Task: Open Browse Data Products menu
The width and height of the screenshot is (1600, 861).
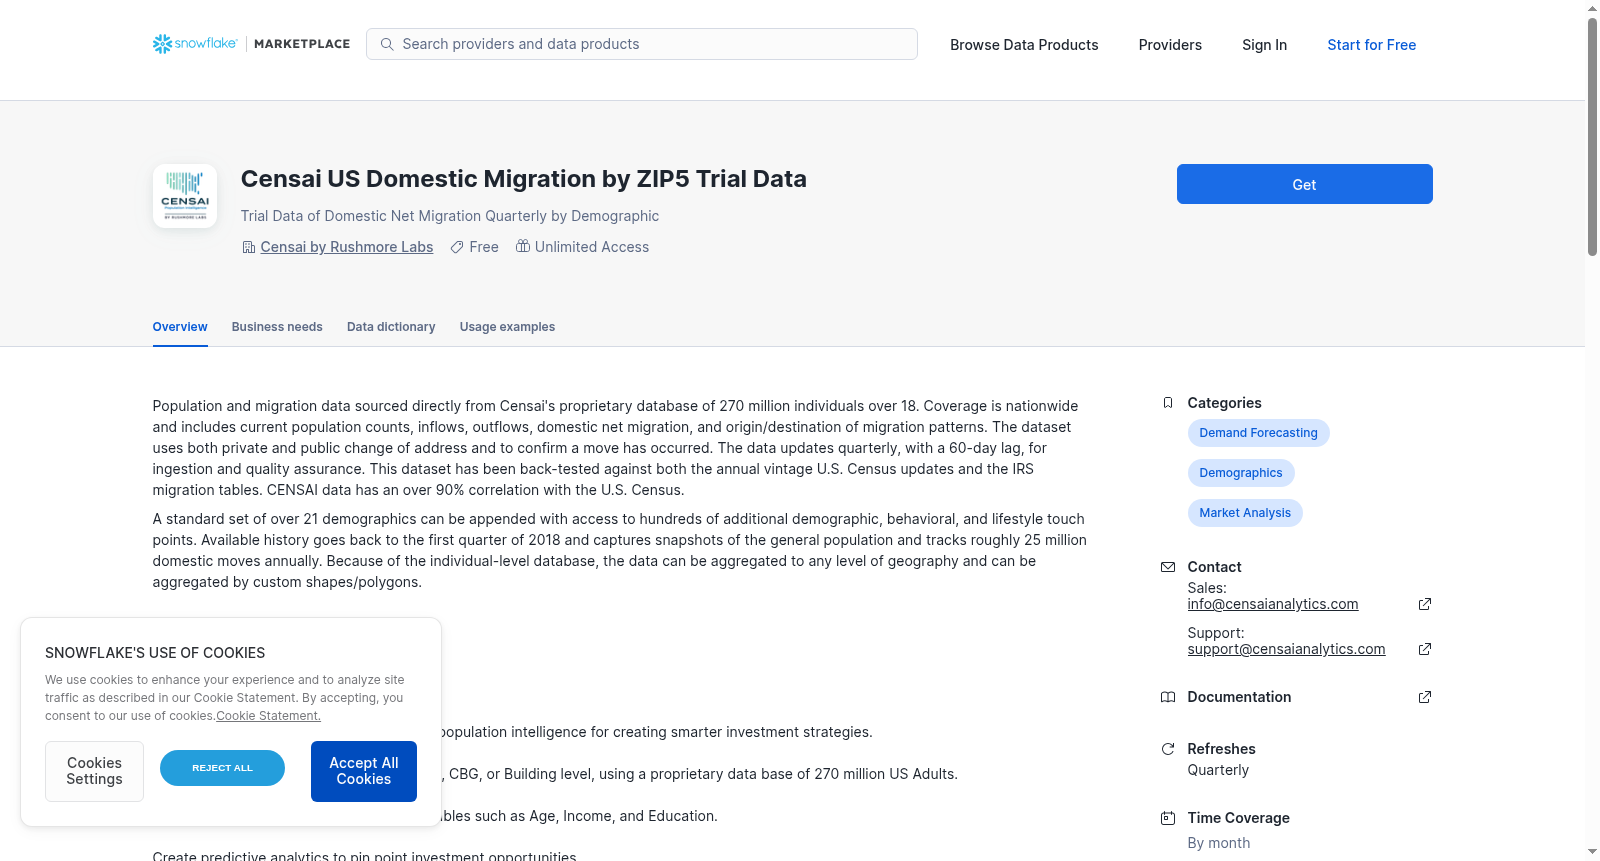Action: (x=1024, y=45)
